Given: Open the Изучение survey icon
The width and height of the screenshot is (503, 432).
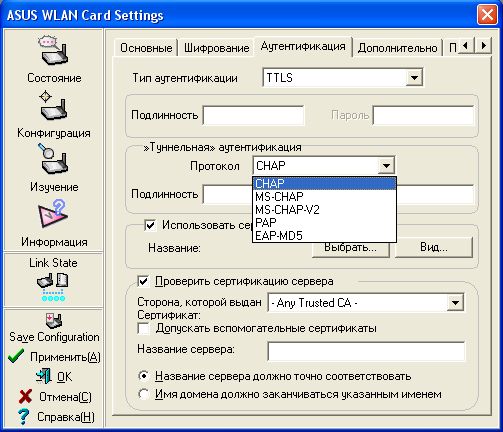Looking at the screenshot, I should tap(54, 159).
